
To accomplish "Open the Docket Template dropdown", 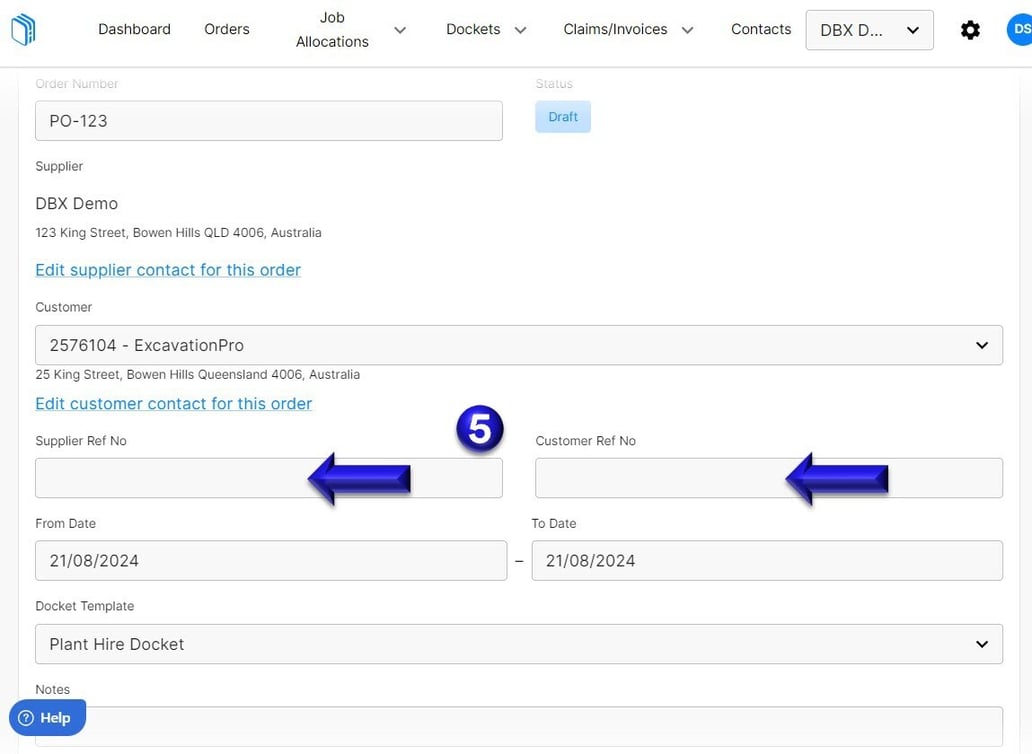I will click(518, 644).
